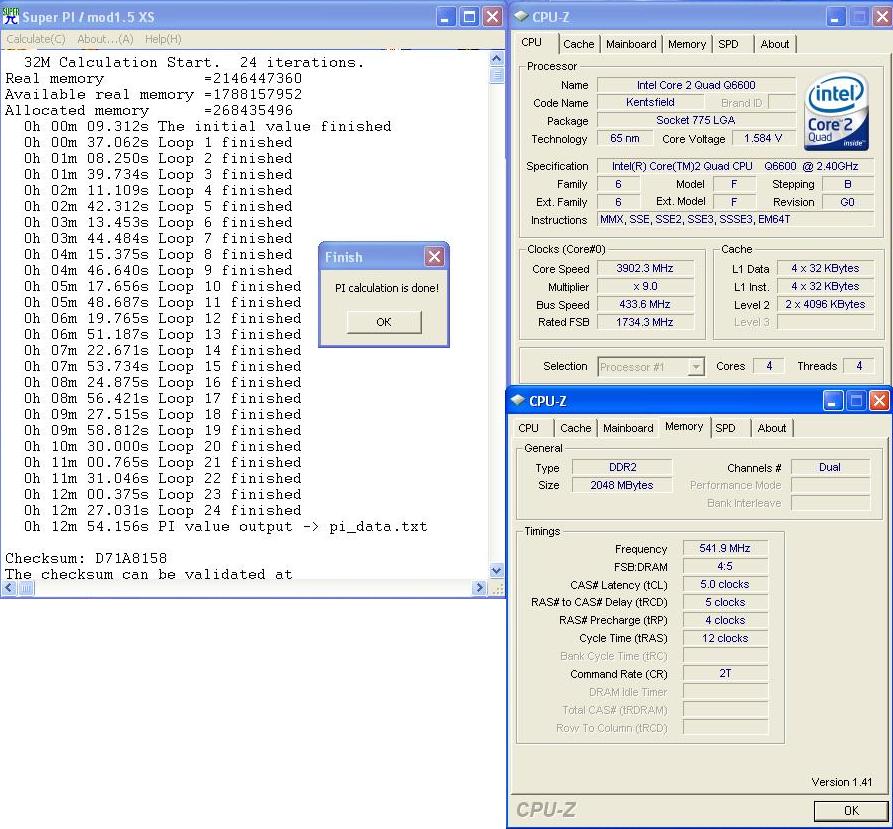893x829 pixels.
Task: Click the Version 1.41 label
Action: click(841, 782)
